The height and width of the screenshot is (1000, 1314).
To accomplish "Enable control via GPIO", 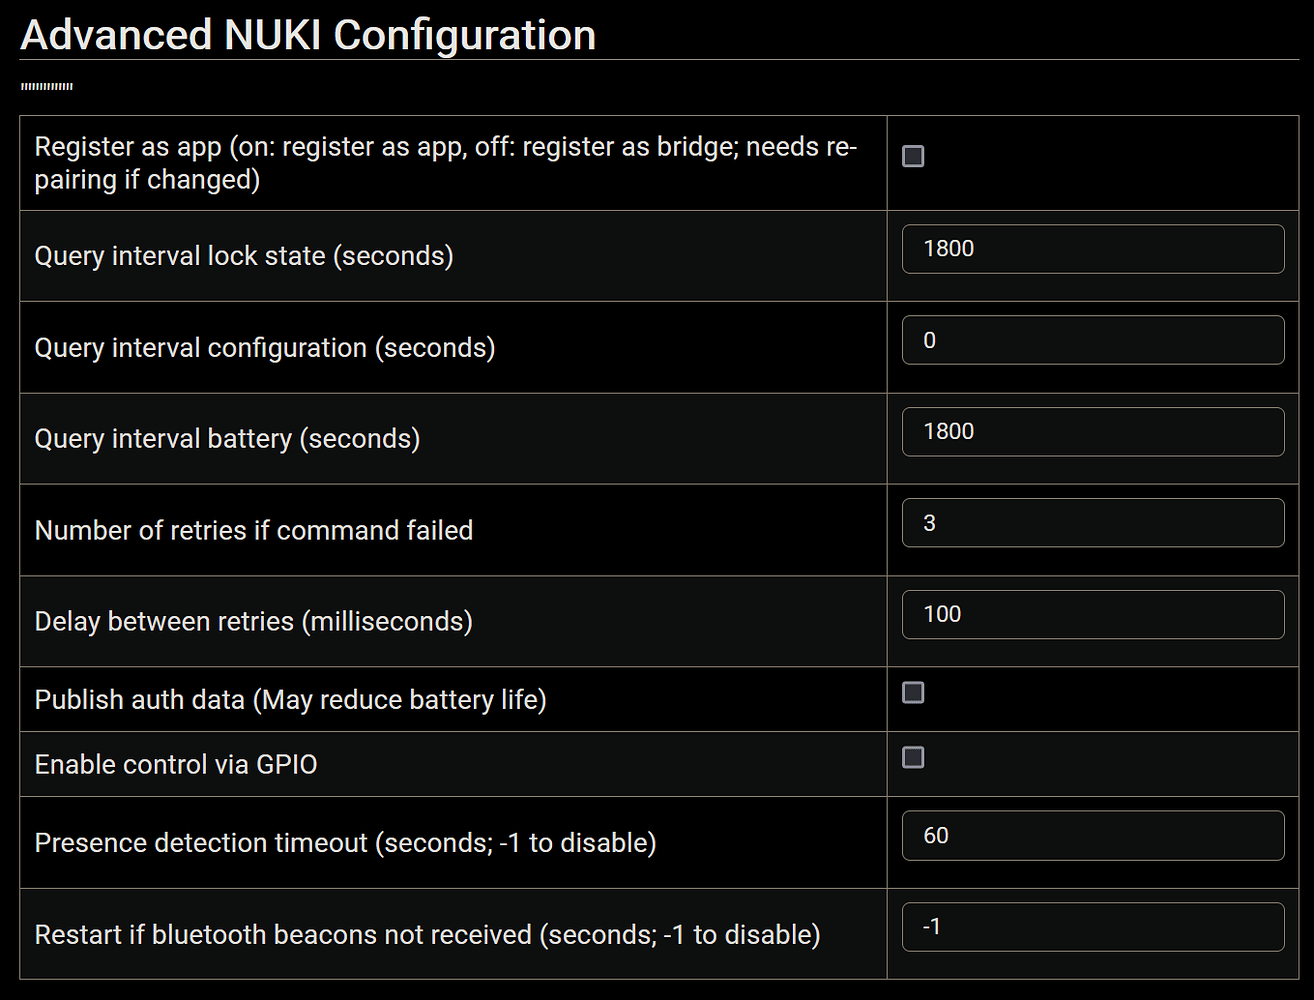I will (x=913, y=758).
